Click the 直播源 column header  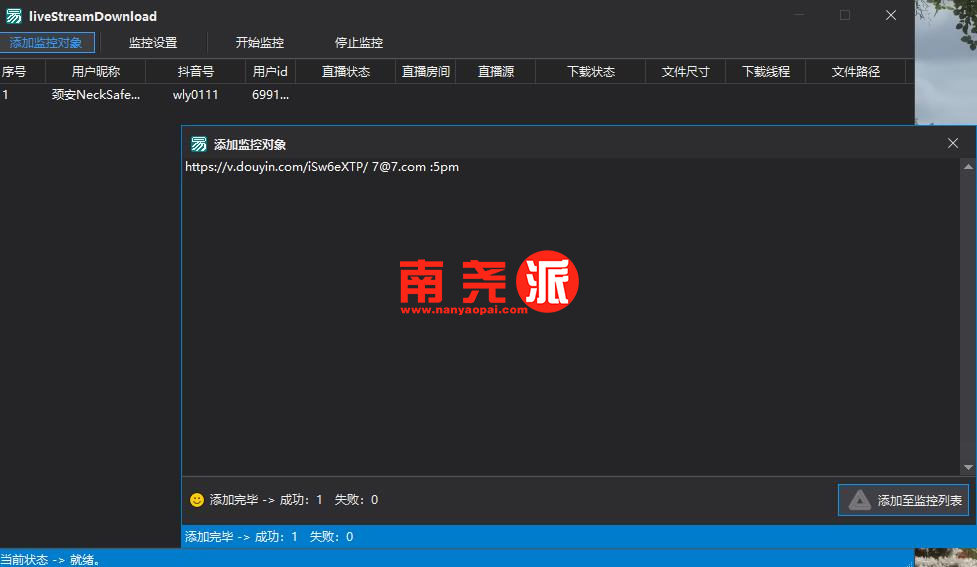click(495, 72)
